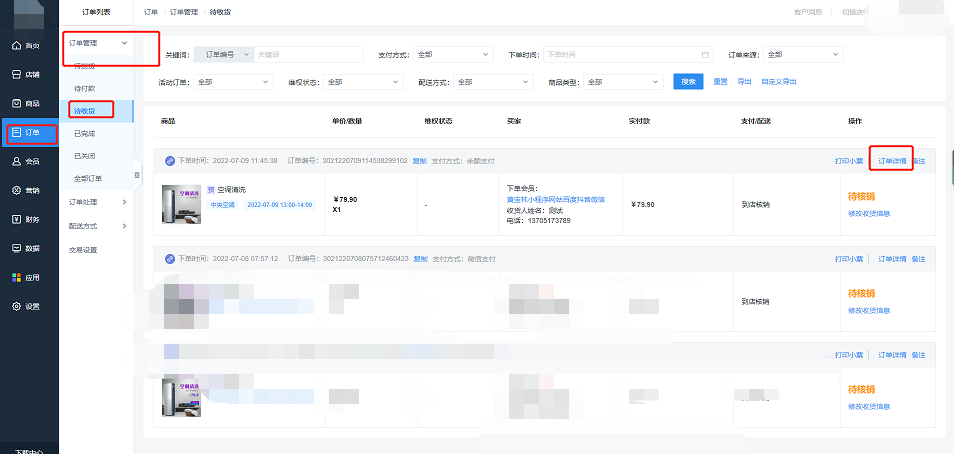Expand the 商品类型 dropdown filter
This screenshot has height=454, width=954.
tap(625, 82)
